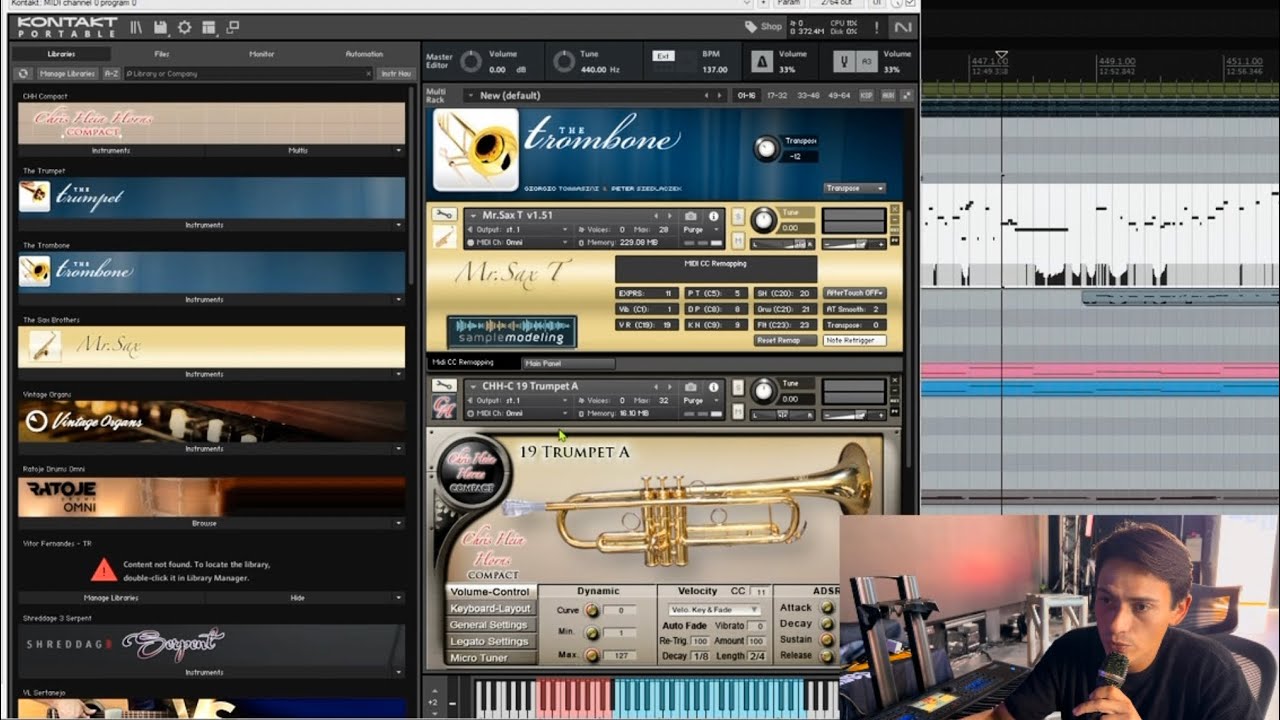Image resolution: width=1280 pixels, height=720 pixels.
Task: Toggle the AUX rack button
Action: pos(886,95)
